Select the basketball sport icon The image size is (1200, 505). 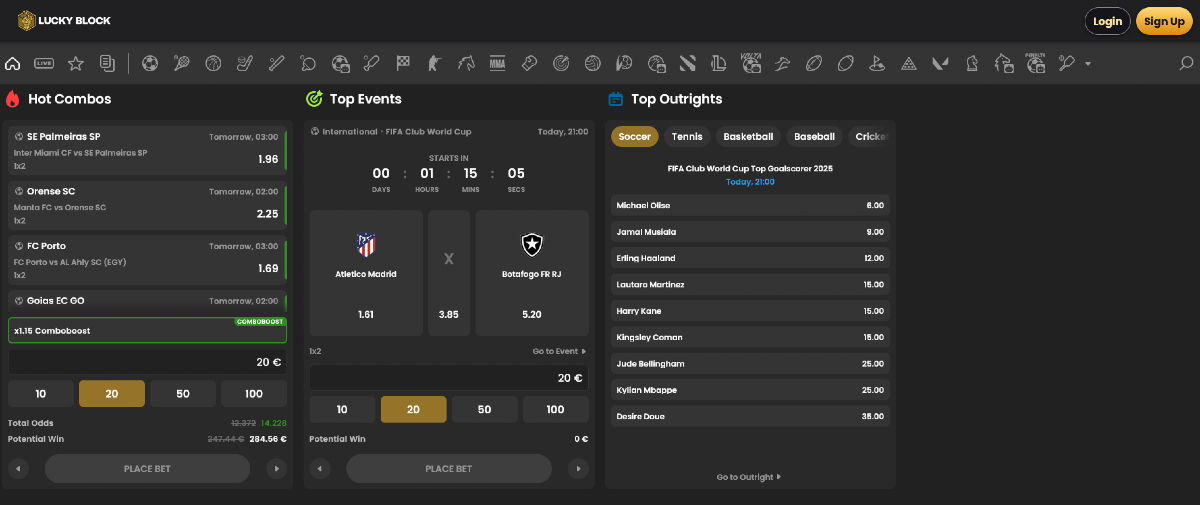(213, 64)
